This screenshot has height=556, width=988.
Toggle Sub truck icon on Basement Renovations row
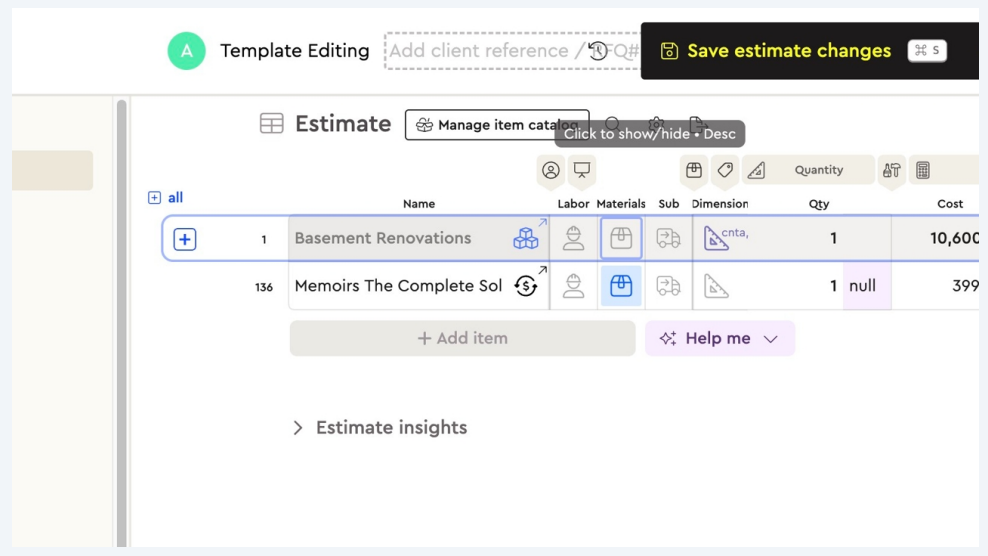[x=668, y=238]
